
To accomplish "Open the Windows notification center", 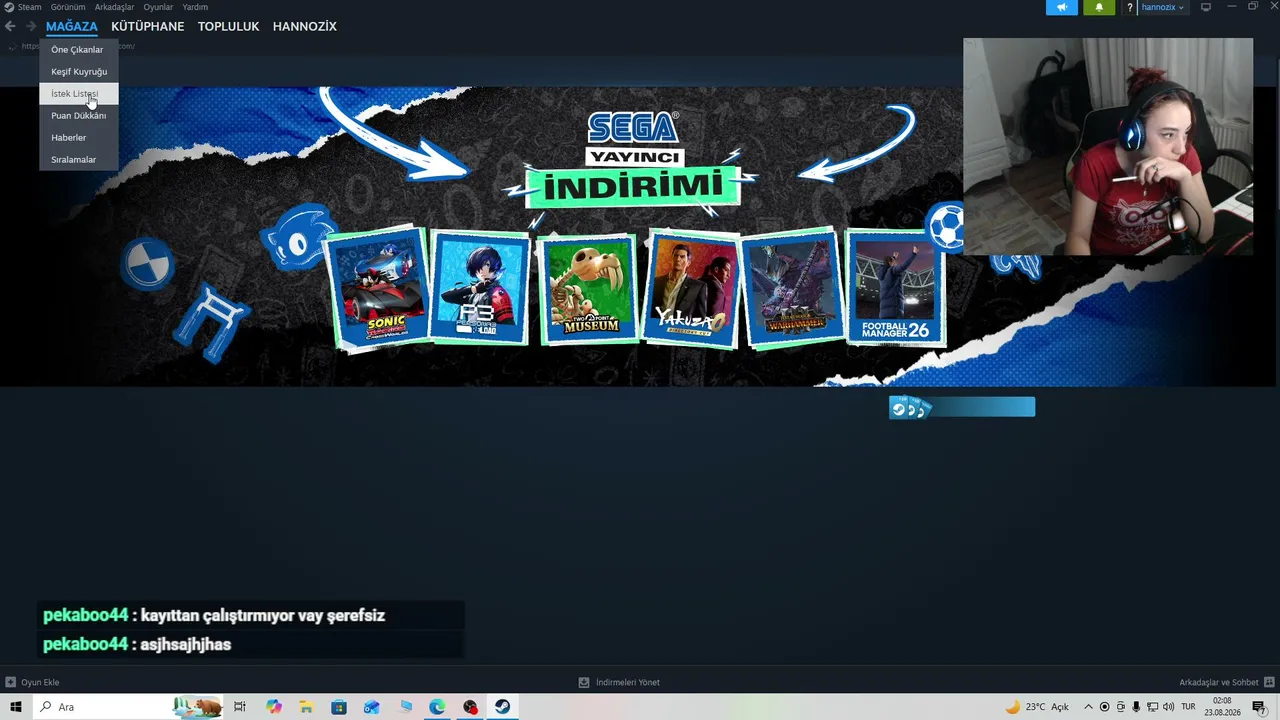I will pyautogui.click(x=1259, y=707).
